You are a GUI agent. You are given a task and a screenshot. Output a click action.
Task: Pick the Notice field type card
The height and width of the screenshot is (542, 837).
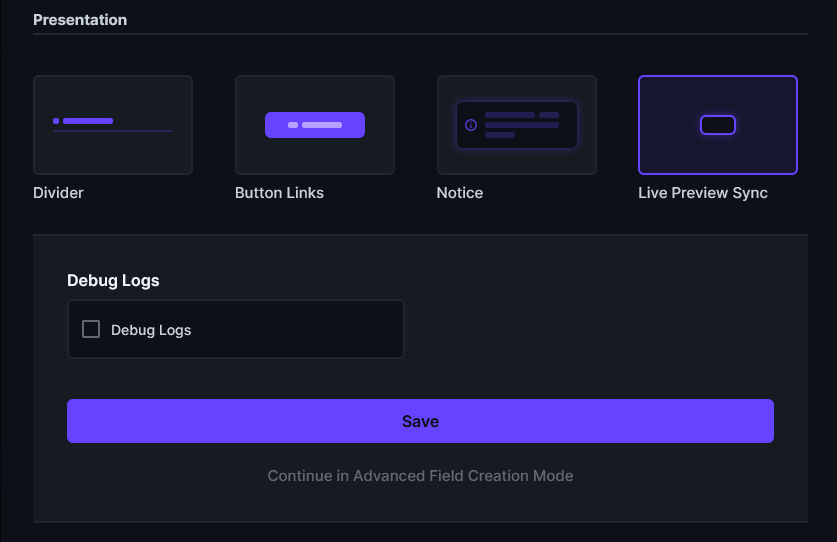point(516,125)
